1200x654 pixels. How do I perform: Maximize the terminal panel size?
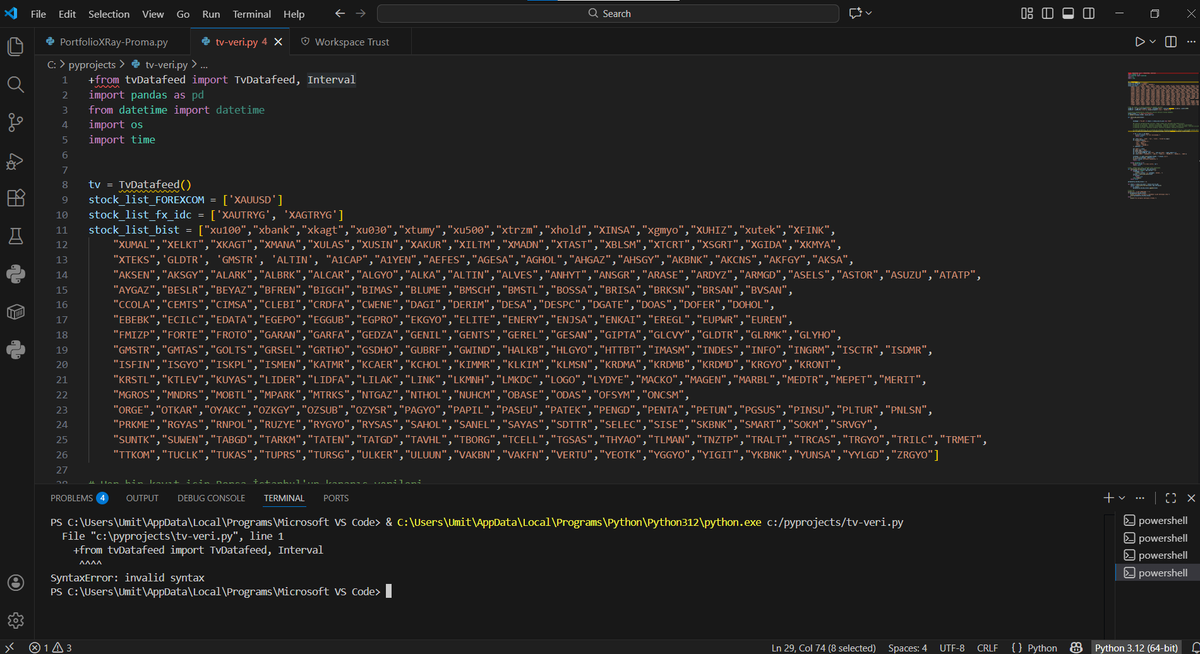tap(1172, 498)
